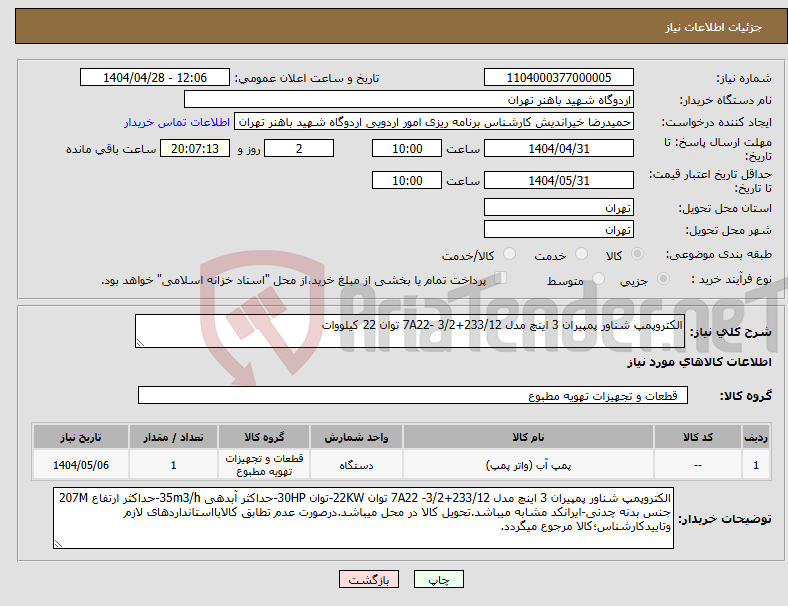This screenshot has height=606, width=788.
Task: Click the remaining time field 20:07:13
Action: (195, 149)
